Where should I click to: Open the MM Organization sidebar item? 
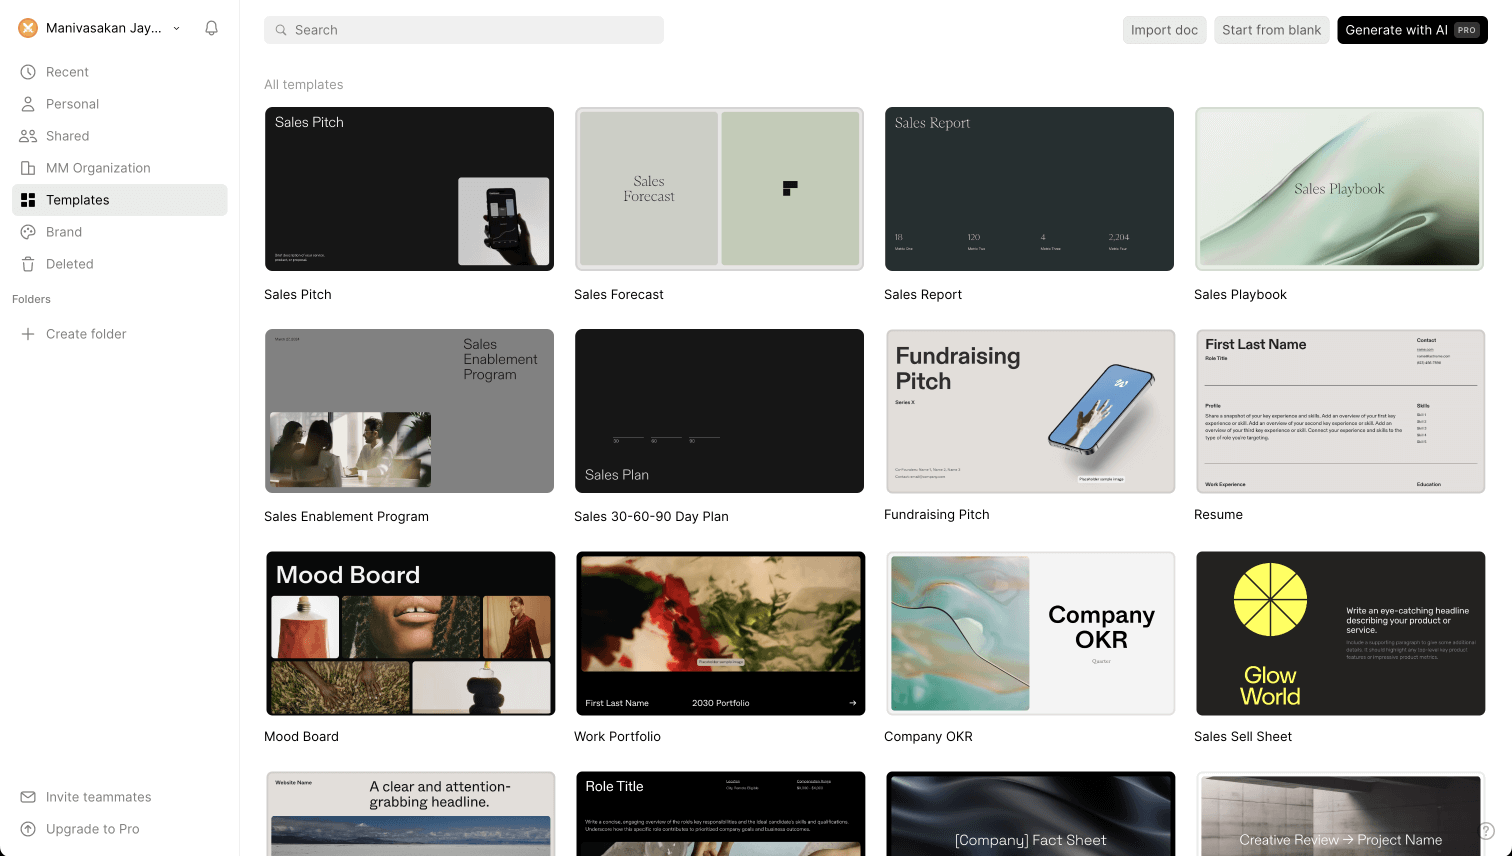[98, 168]
